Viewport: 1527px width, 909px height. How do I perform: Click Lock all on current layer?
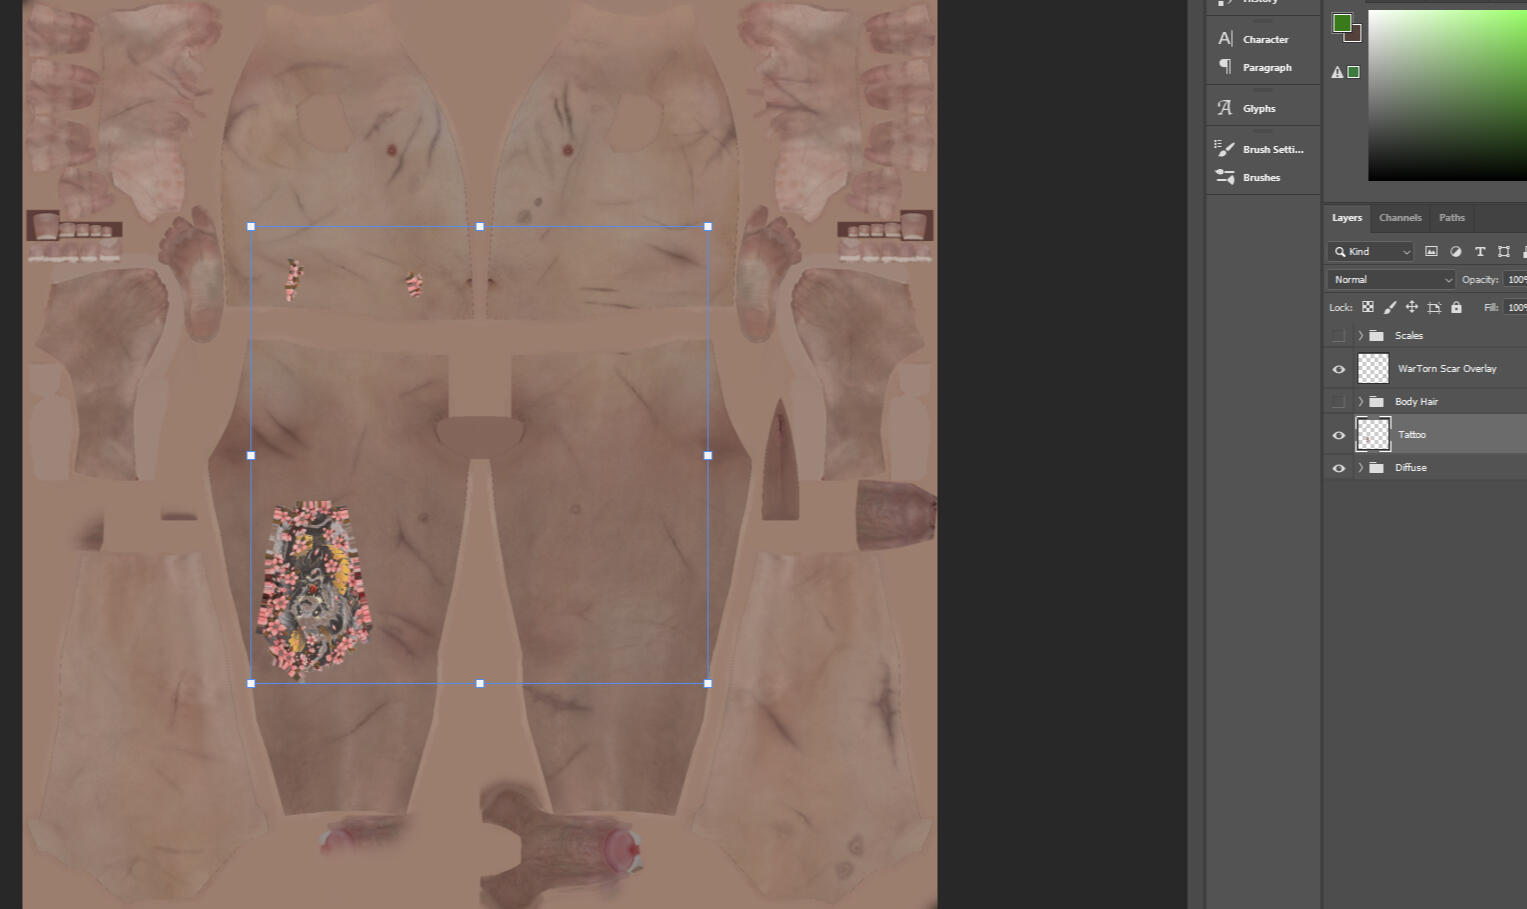tap(1457, 307)
